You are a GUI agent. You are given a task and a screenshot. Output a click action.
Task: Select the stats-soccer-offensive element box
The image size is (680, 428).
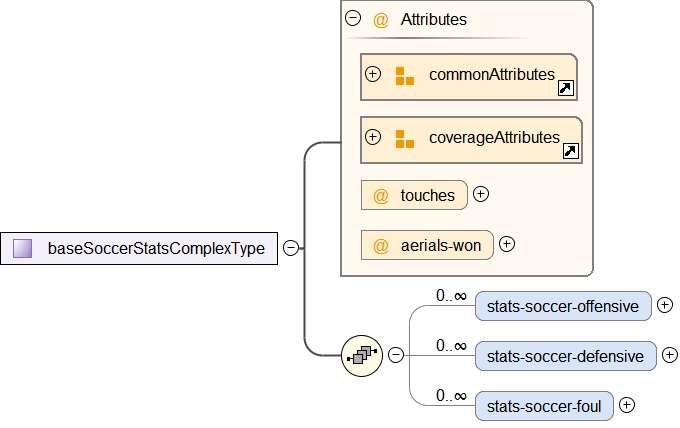coord(564,306)
